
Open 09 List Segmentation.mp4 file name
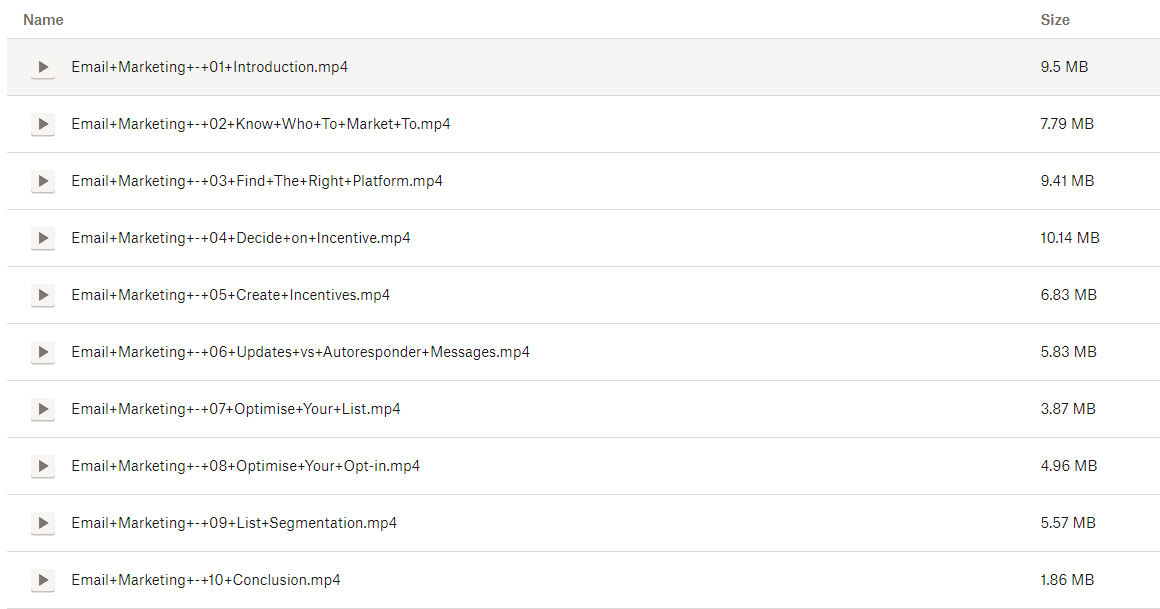[234, 523]
